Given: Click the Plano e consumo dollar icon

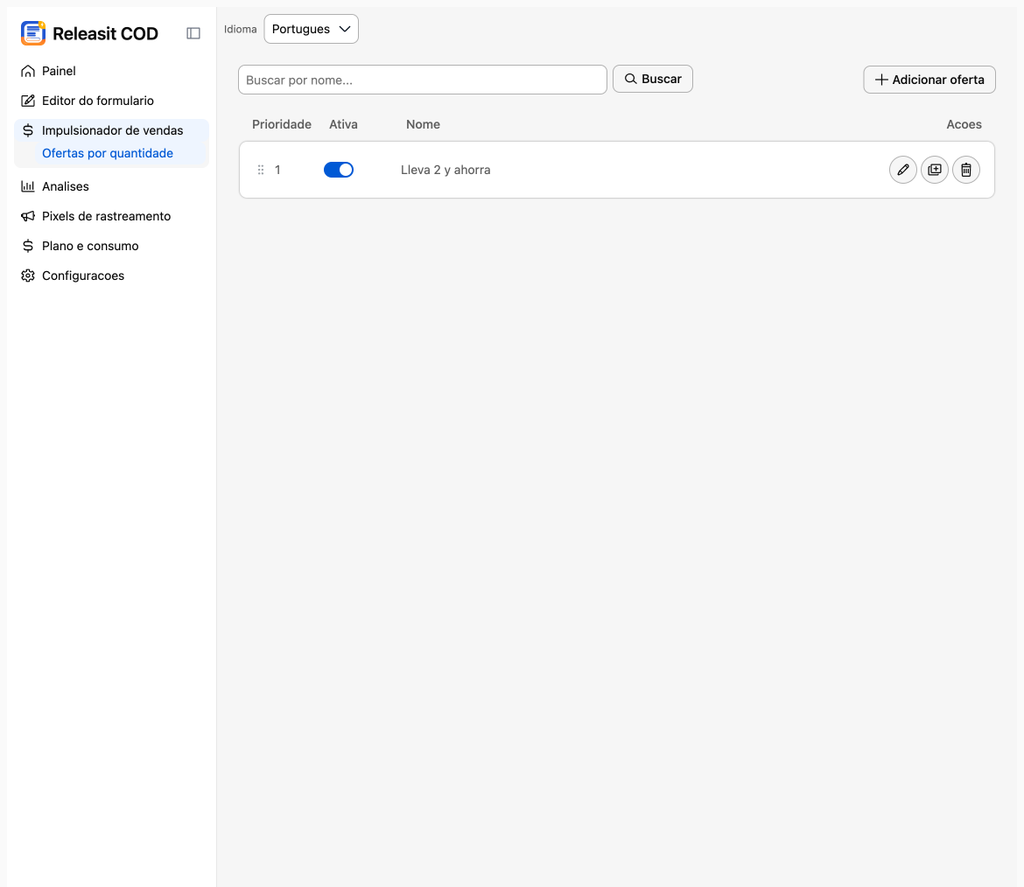Looking at the screenshot, I should tap(27, 246).
